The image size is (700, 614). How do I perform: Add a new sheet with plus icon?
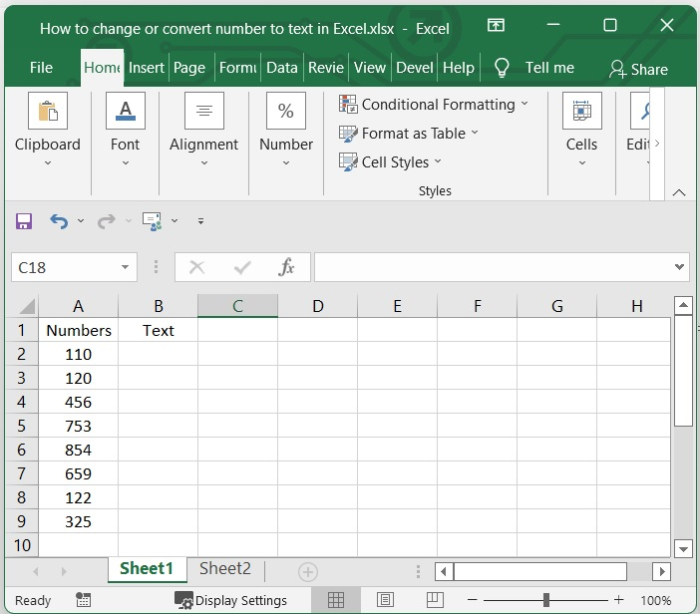tap(308, 572)
